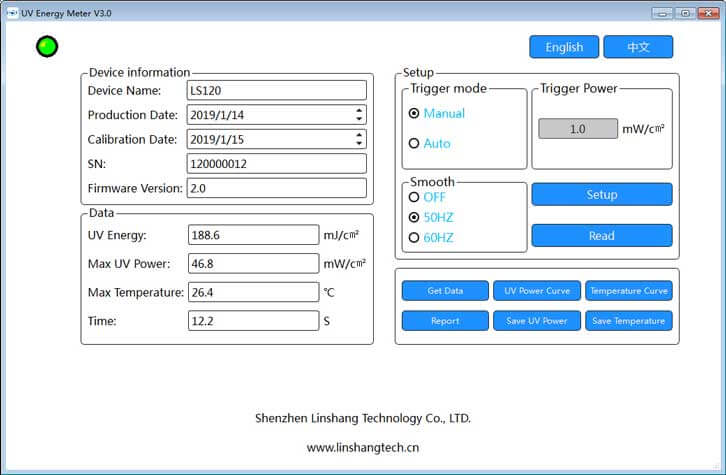Click the Max Temperature field 26.4
Image resolution: width=726 pixels, height=475 pixels.
tap(253, 293)
